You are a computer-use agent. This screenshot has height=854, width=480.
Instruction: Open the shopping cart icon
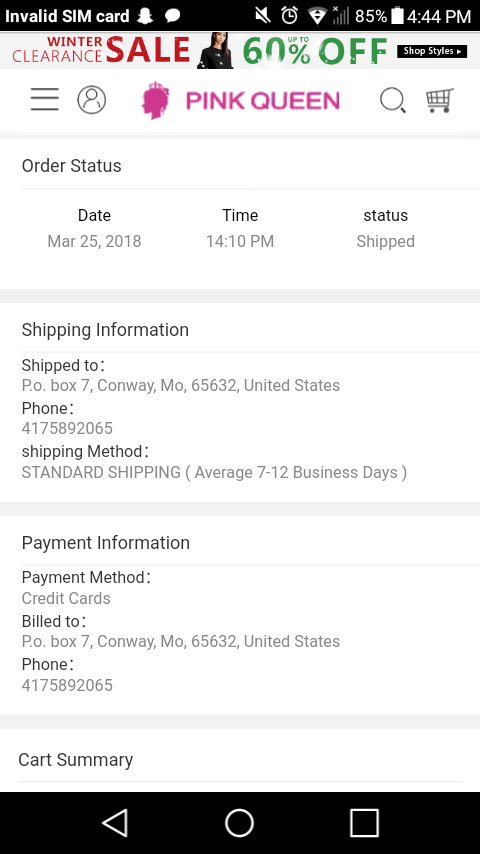point(440,100)
